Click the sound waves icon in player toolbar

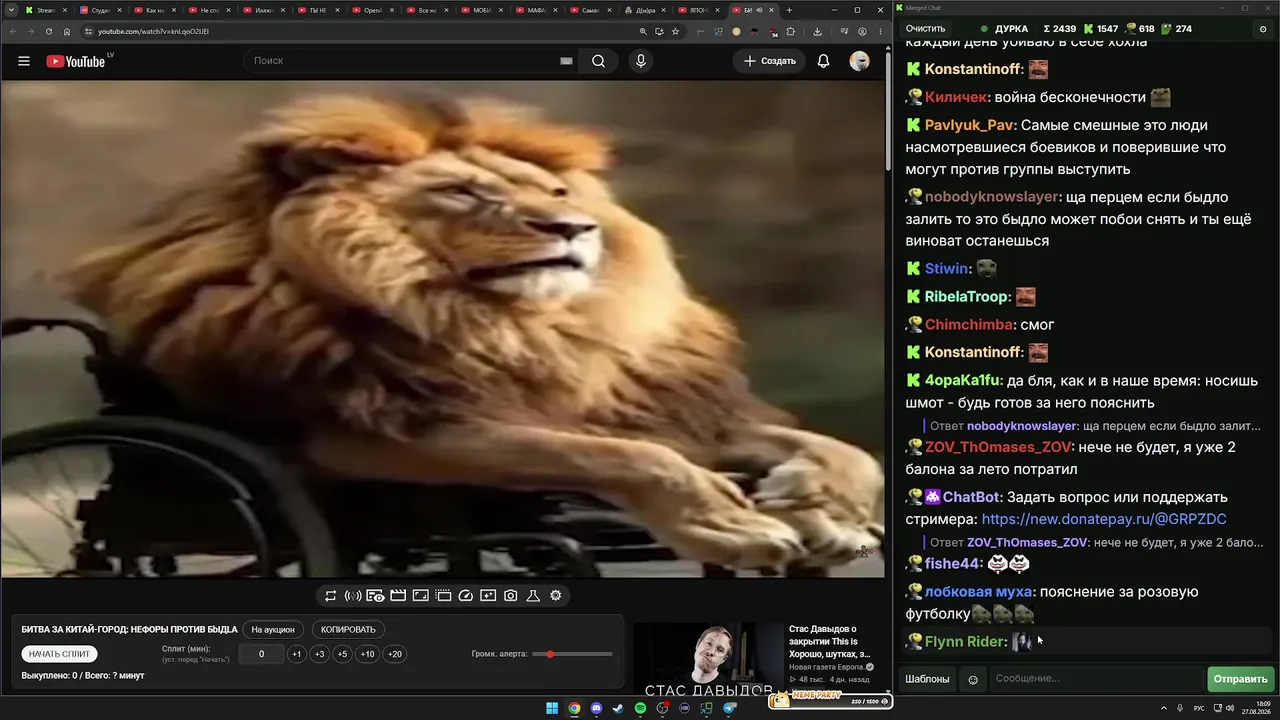[x=353, y=596]
